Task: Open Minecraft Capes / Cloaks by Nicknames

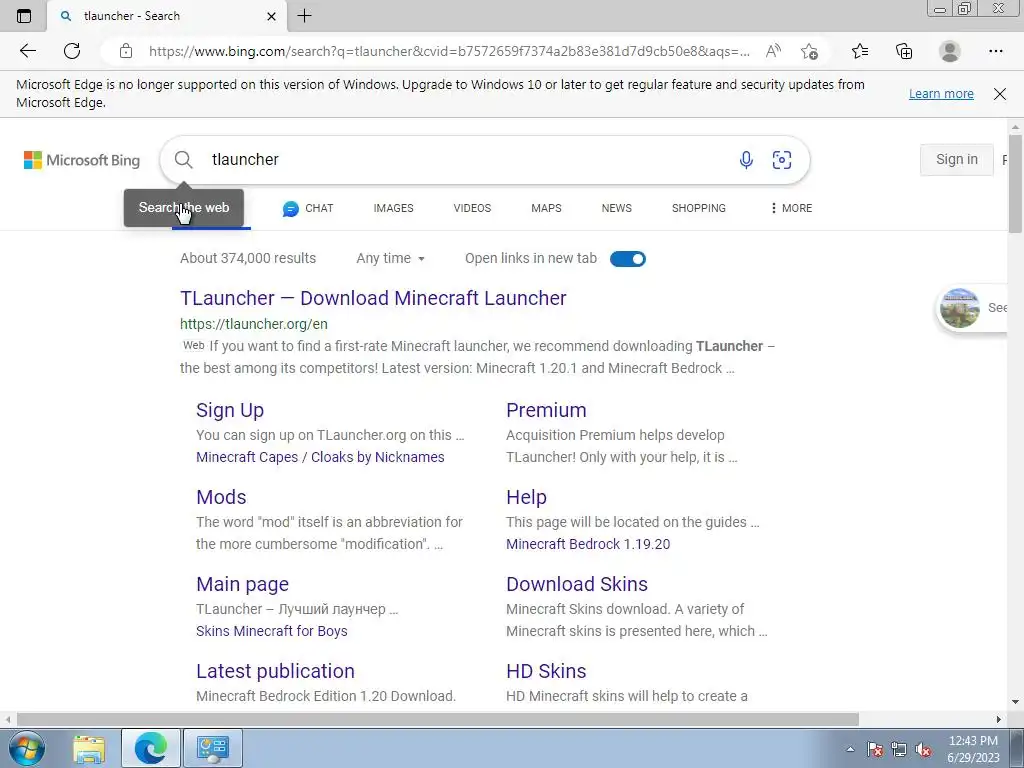Action: pos(320,457)
